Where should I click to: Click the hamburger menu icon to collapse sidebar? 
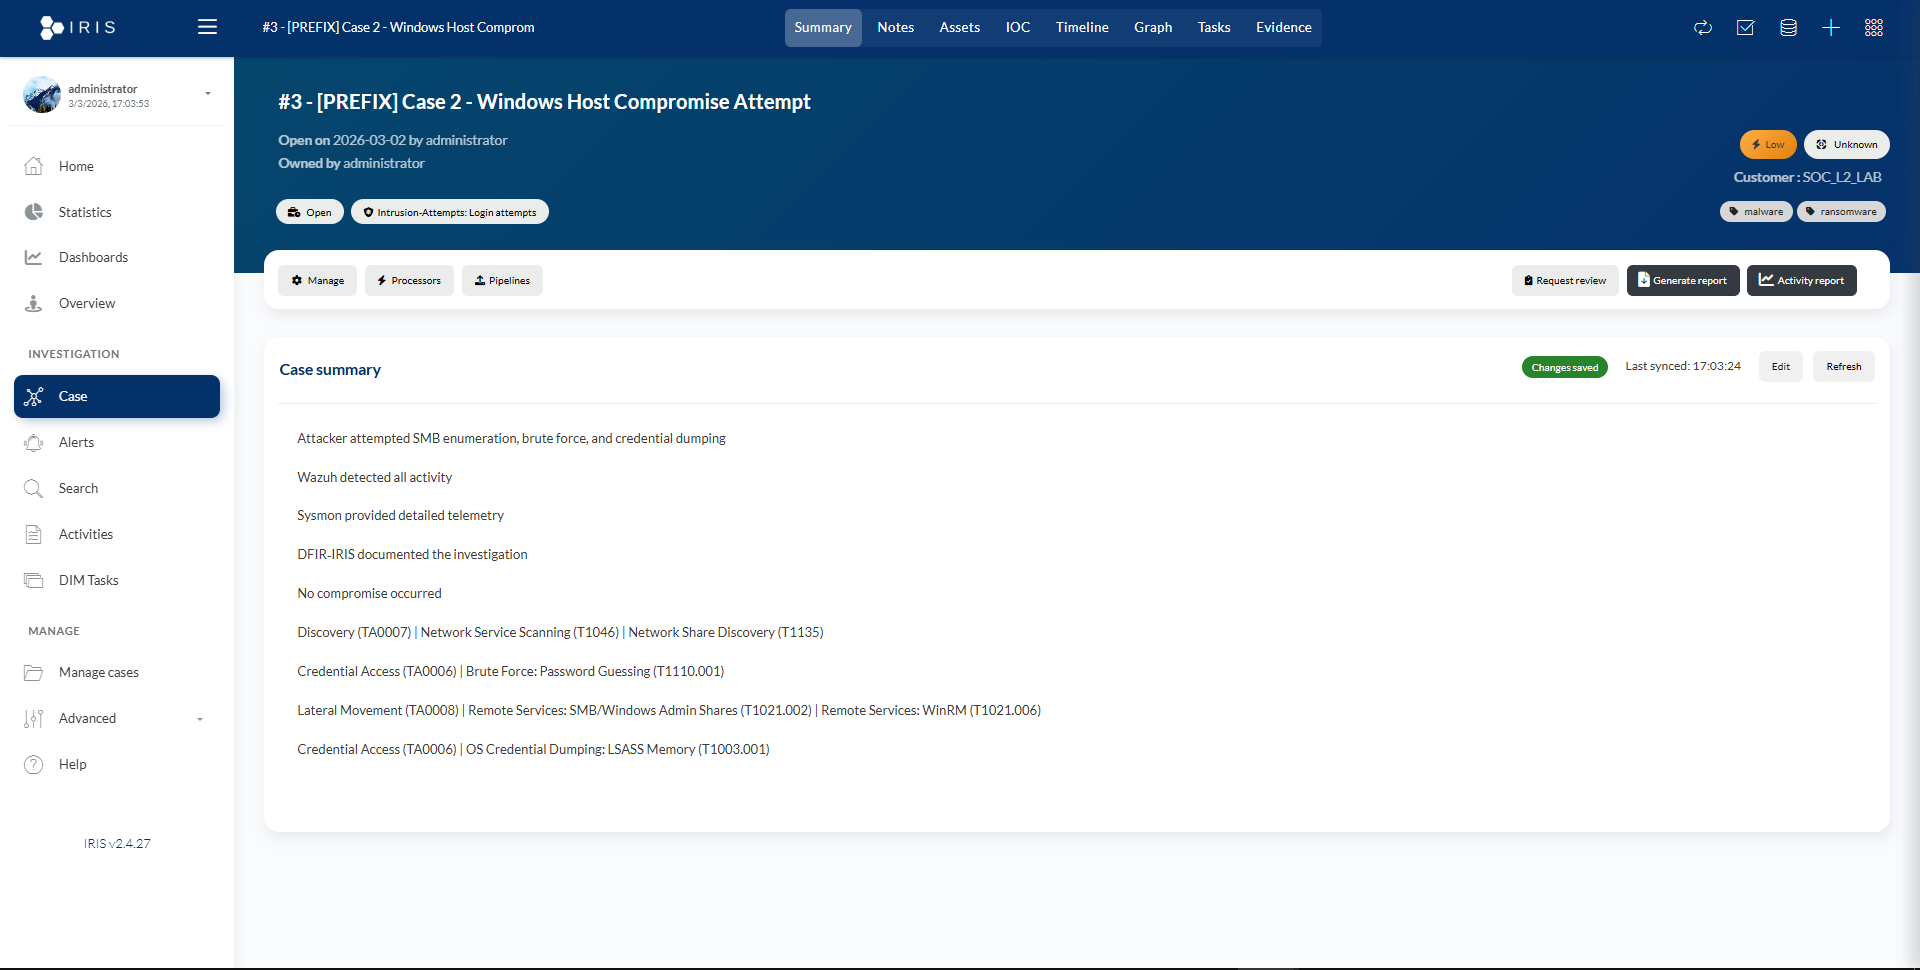coord(207,27)
